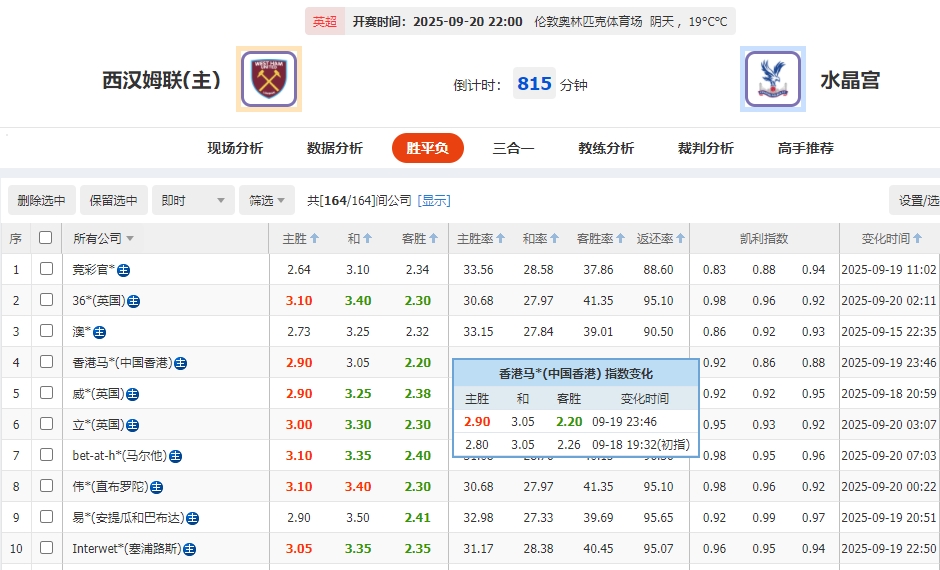Switch to the 数据分析 tab
Screen dimensions: 940x570
coord(335,148)
